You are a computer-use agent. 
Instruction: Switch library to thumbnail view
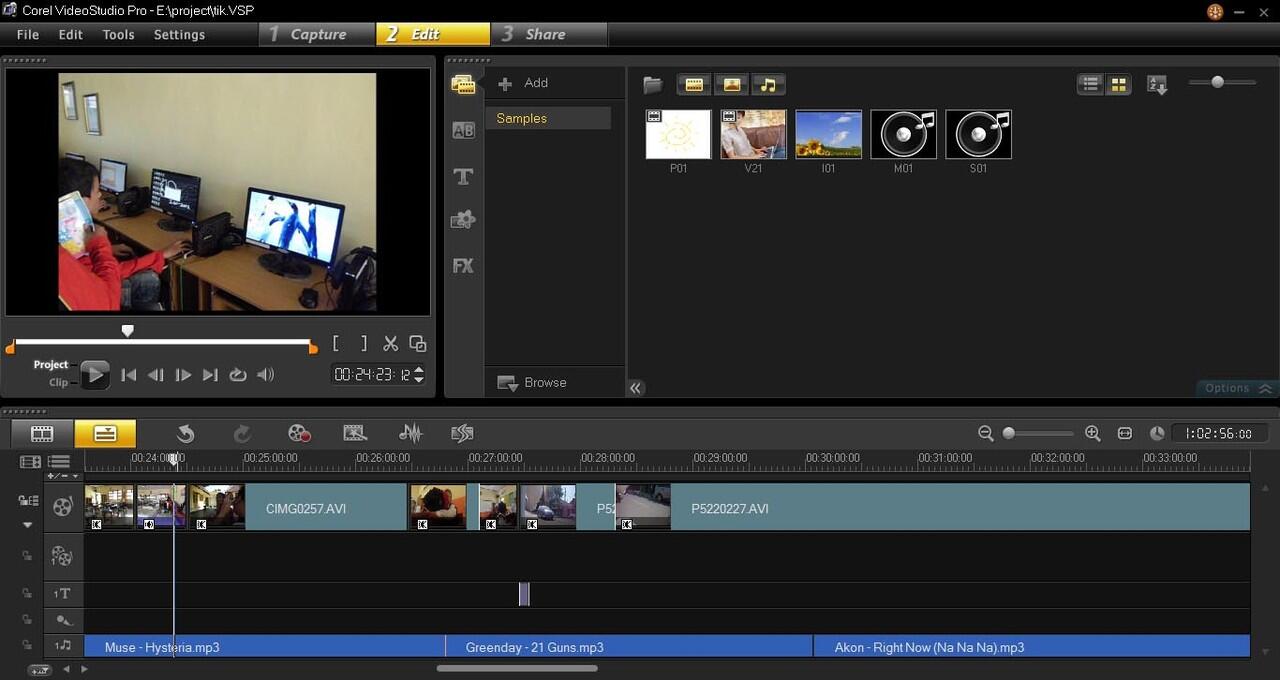coord(1119,85)
